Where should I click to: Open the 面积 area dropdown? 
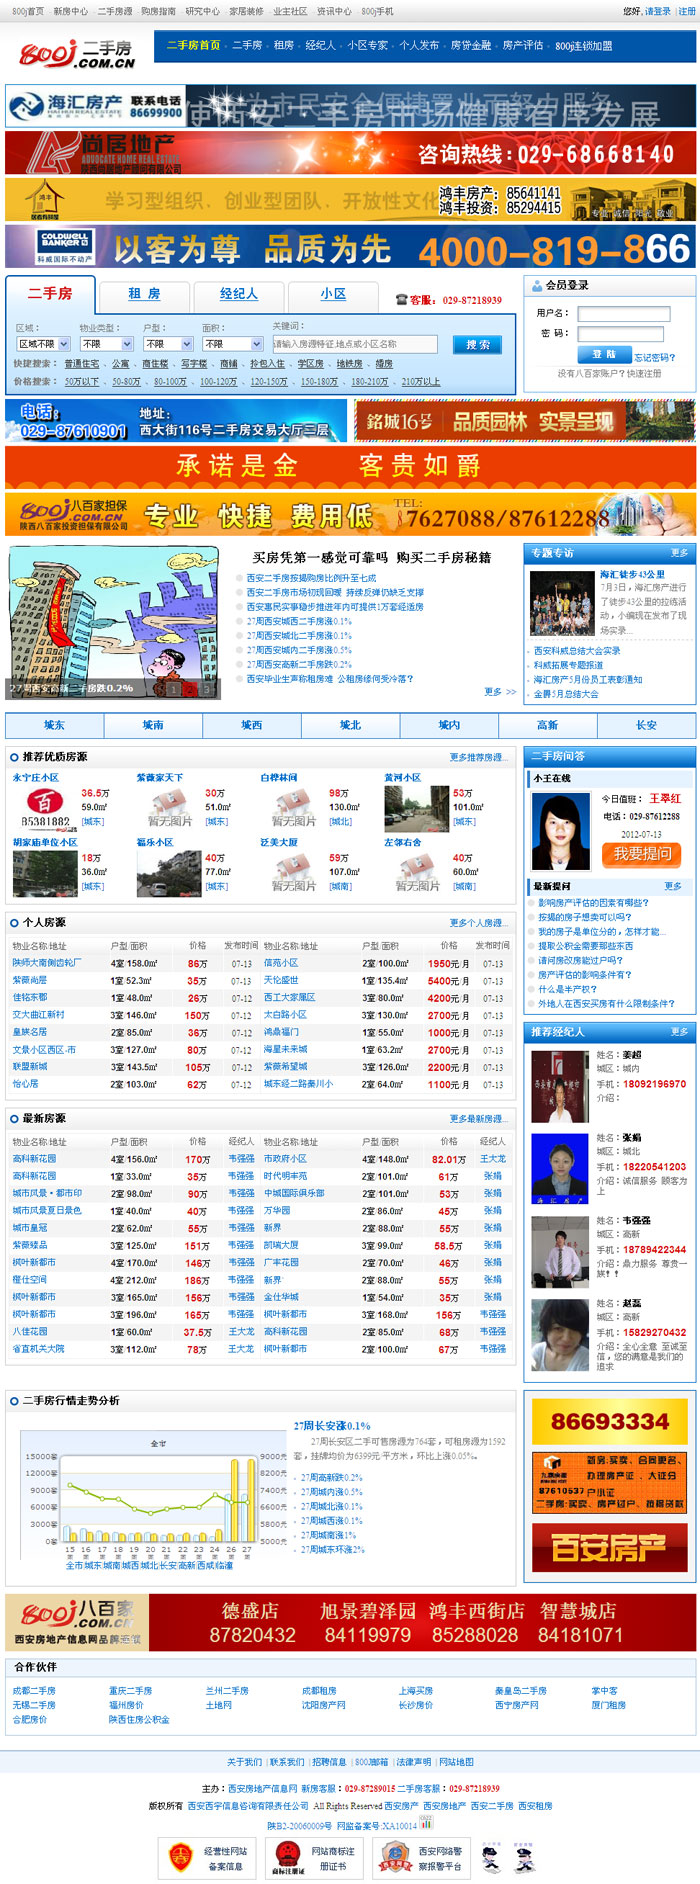point(227,344)
